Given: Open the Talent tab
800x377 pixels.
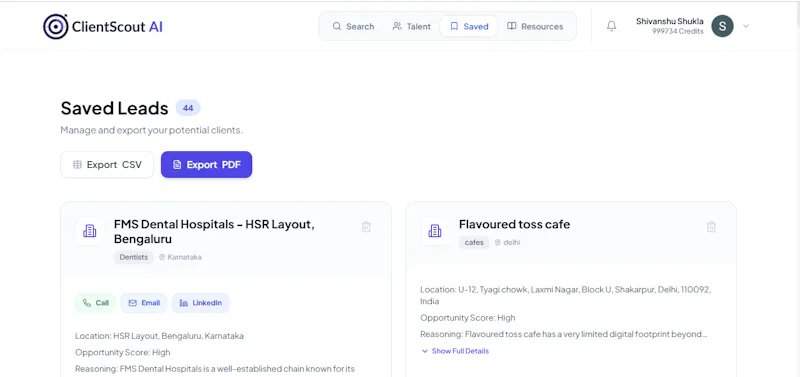Looking at the screenshot, I should pyautogui.click(x=412, y=27).
